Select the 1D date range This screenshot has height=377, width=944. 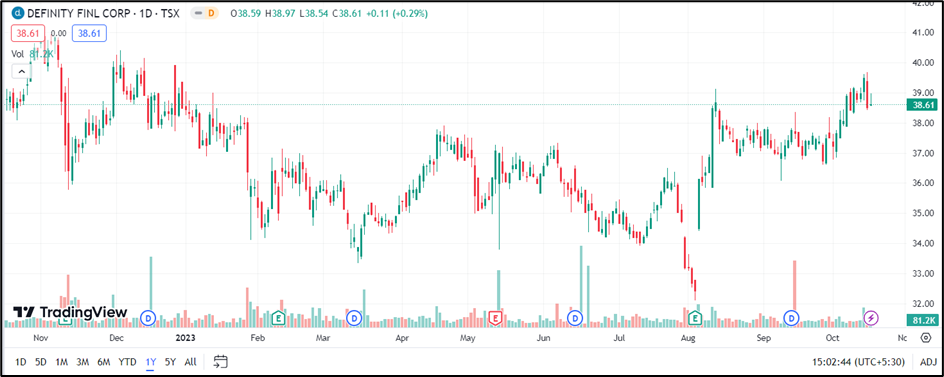pyautogui.click(x=20, y=362)
